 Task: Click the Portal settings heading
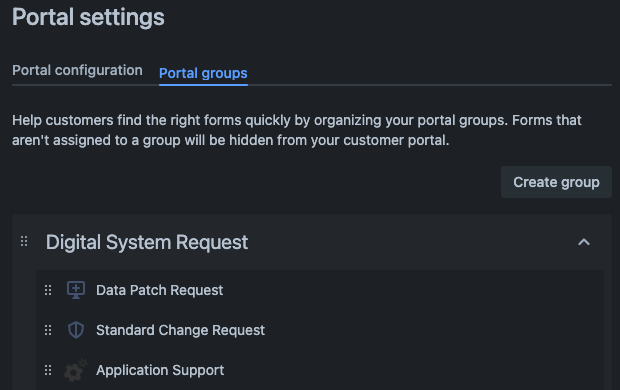88,17
